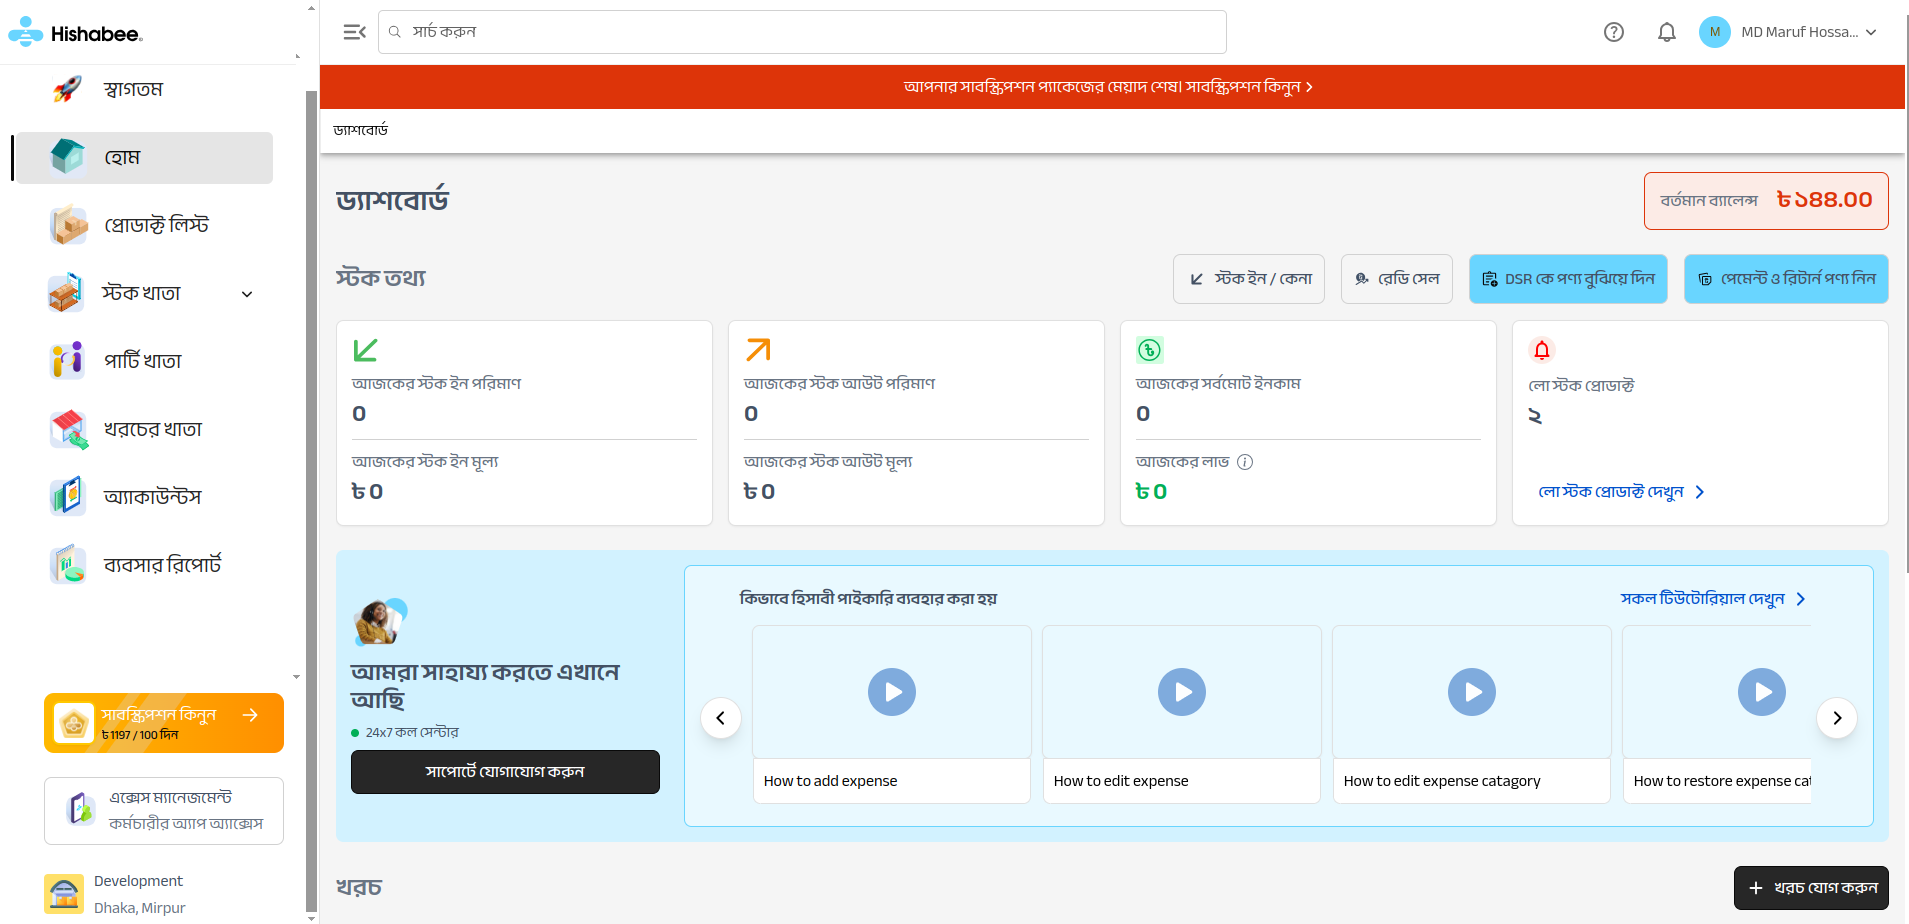Click রেডি সেল button

tap(1397, 279)
